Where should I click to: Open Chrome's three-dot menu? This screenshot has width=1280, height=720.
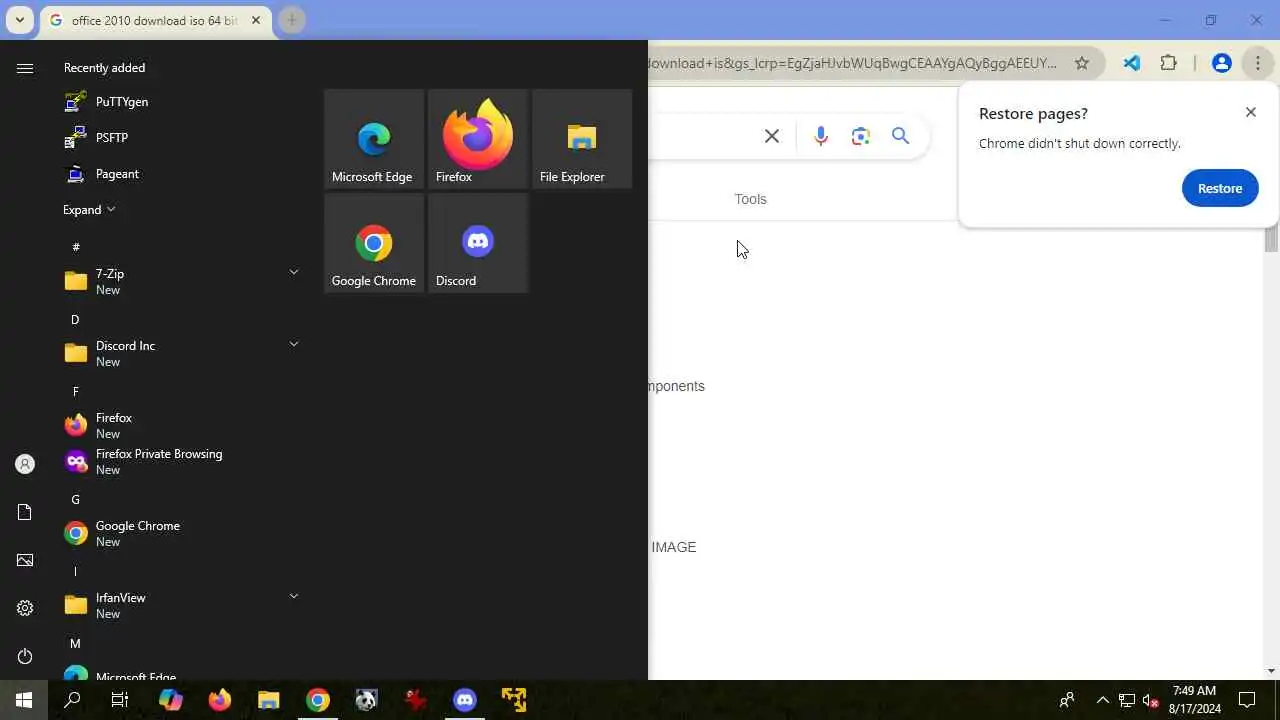pos(1257,63)
